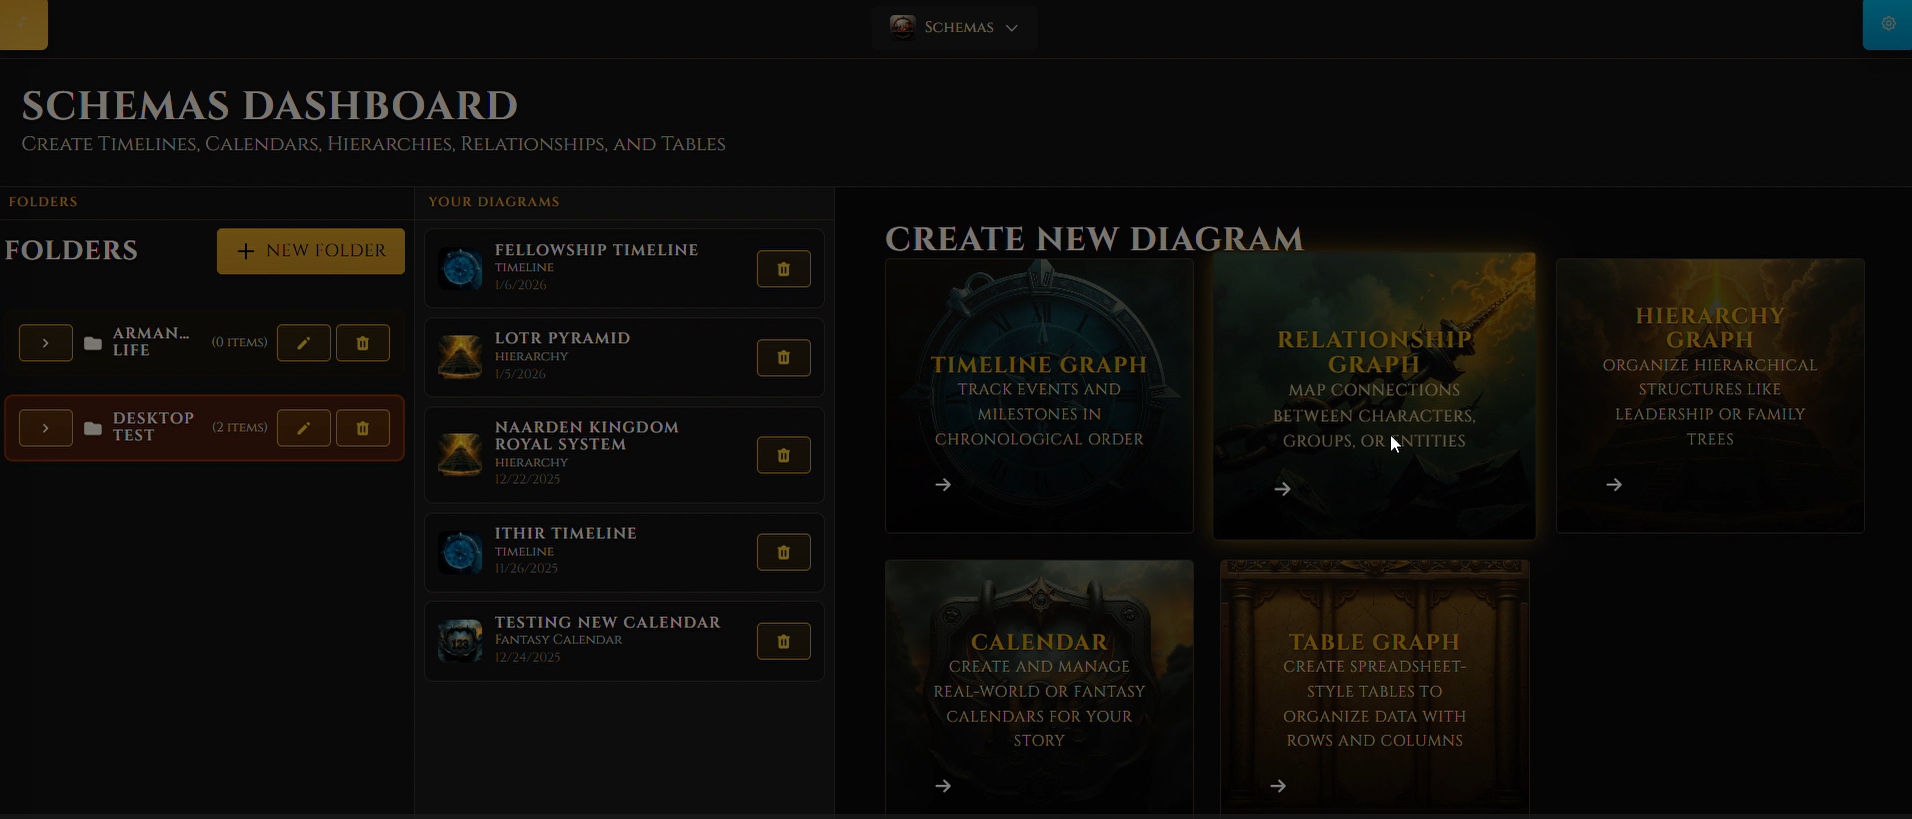
Task: Edit the Desktop Test folder name
Action: (x=303, y=428)
